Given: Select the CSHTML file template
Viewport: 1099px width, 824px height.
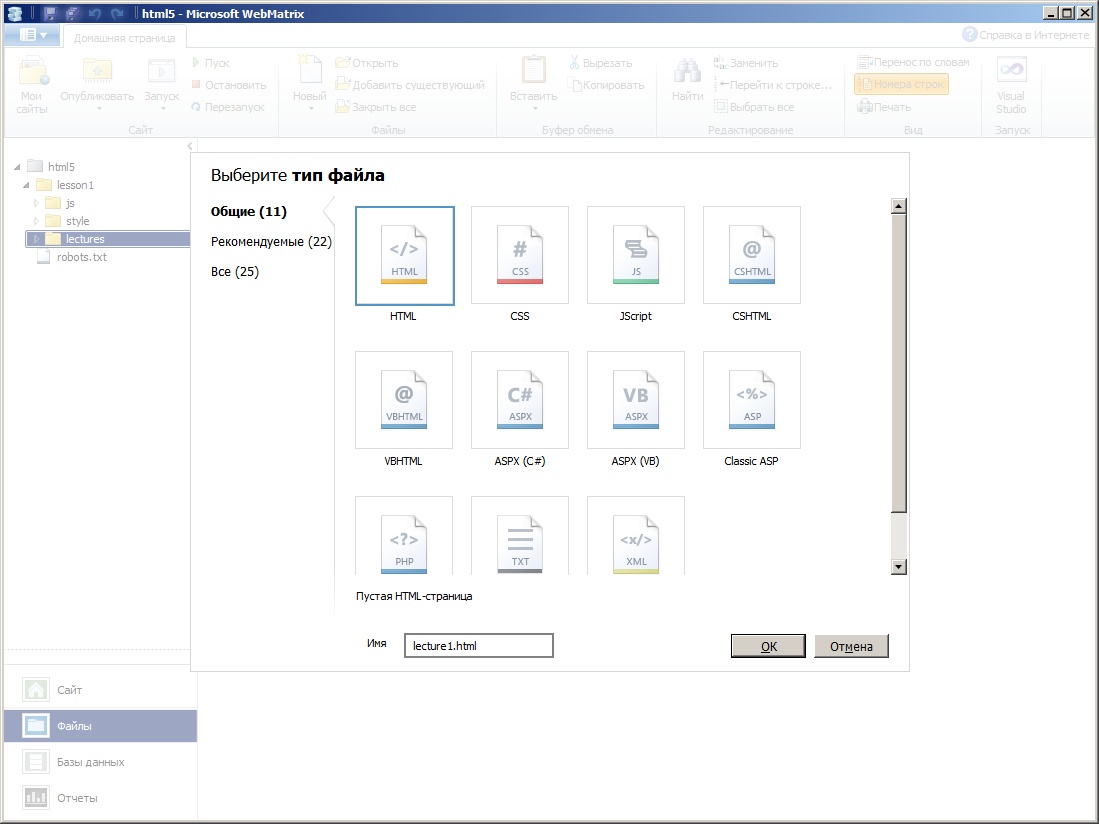Looking at the screenshot, I should coord(752,255).
